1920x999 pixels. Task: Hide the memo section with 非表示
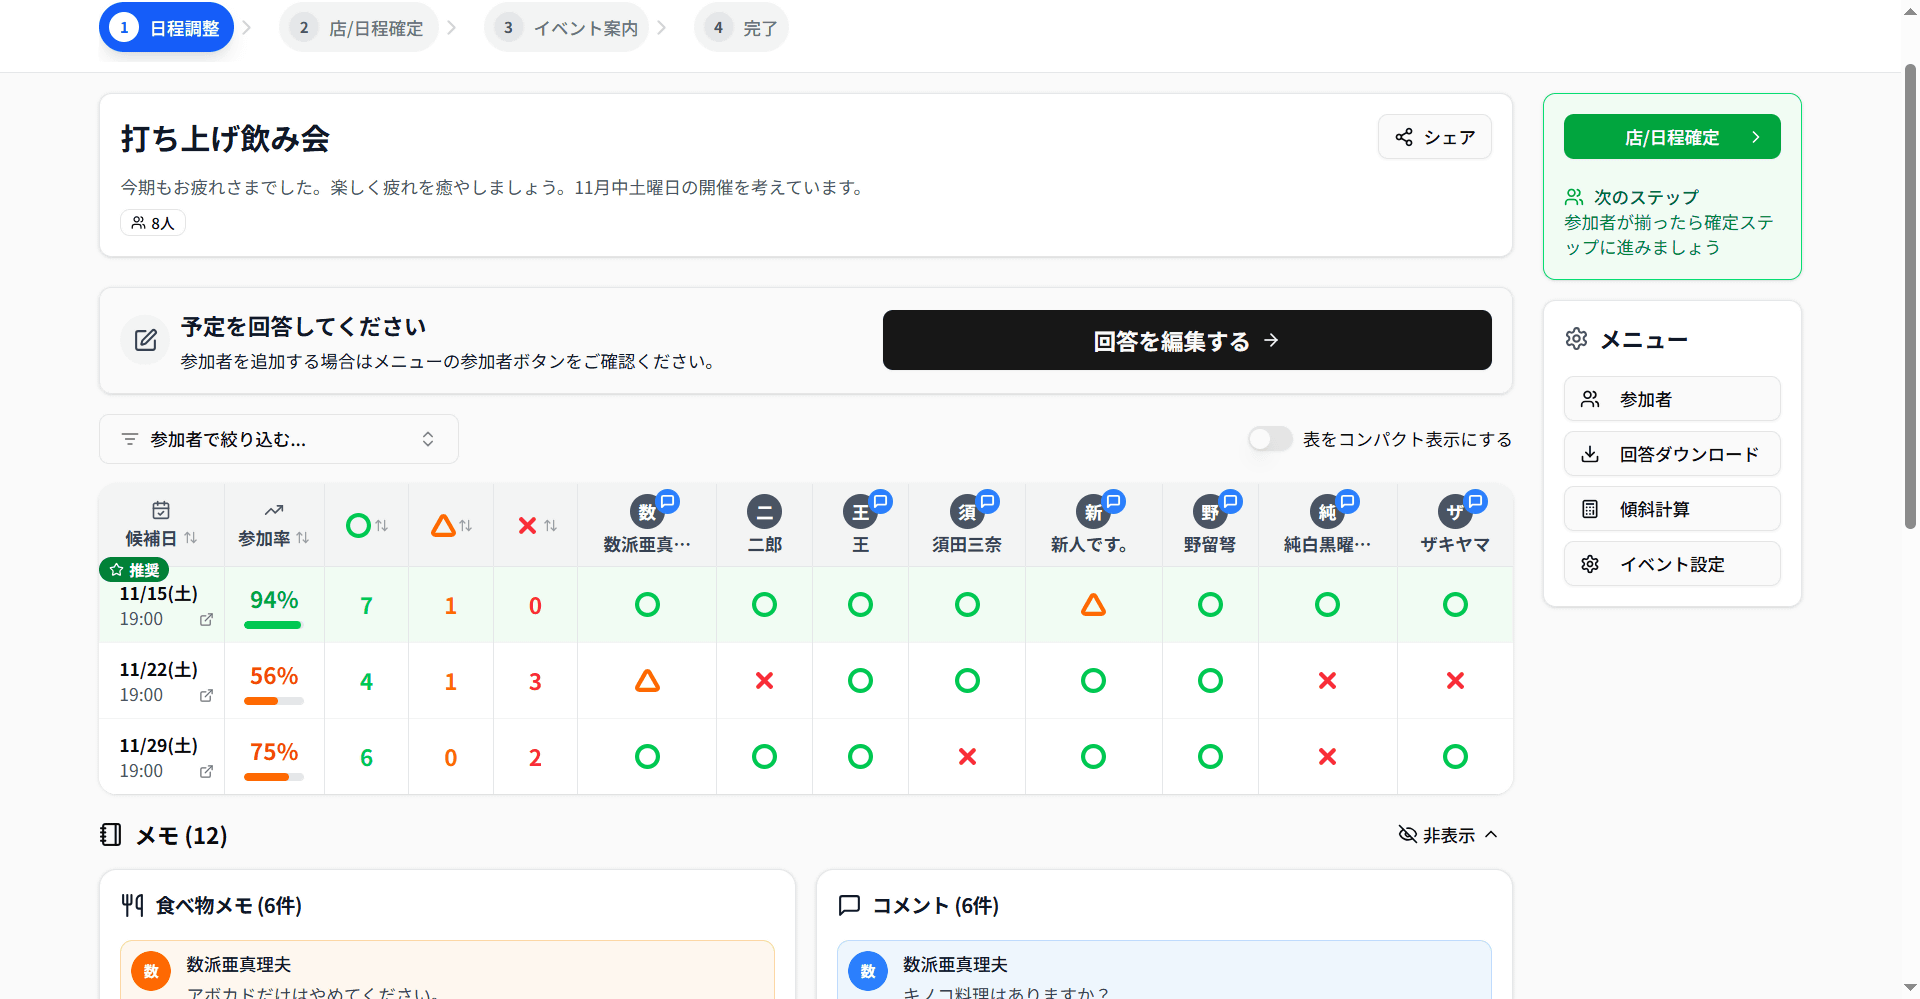[x=1447, y=835]
